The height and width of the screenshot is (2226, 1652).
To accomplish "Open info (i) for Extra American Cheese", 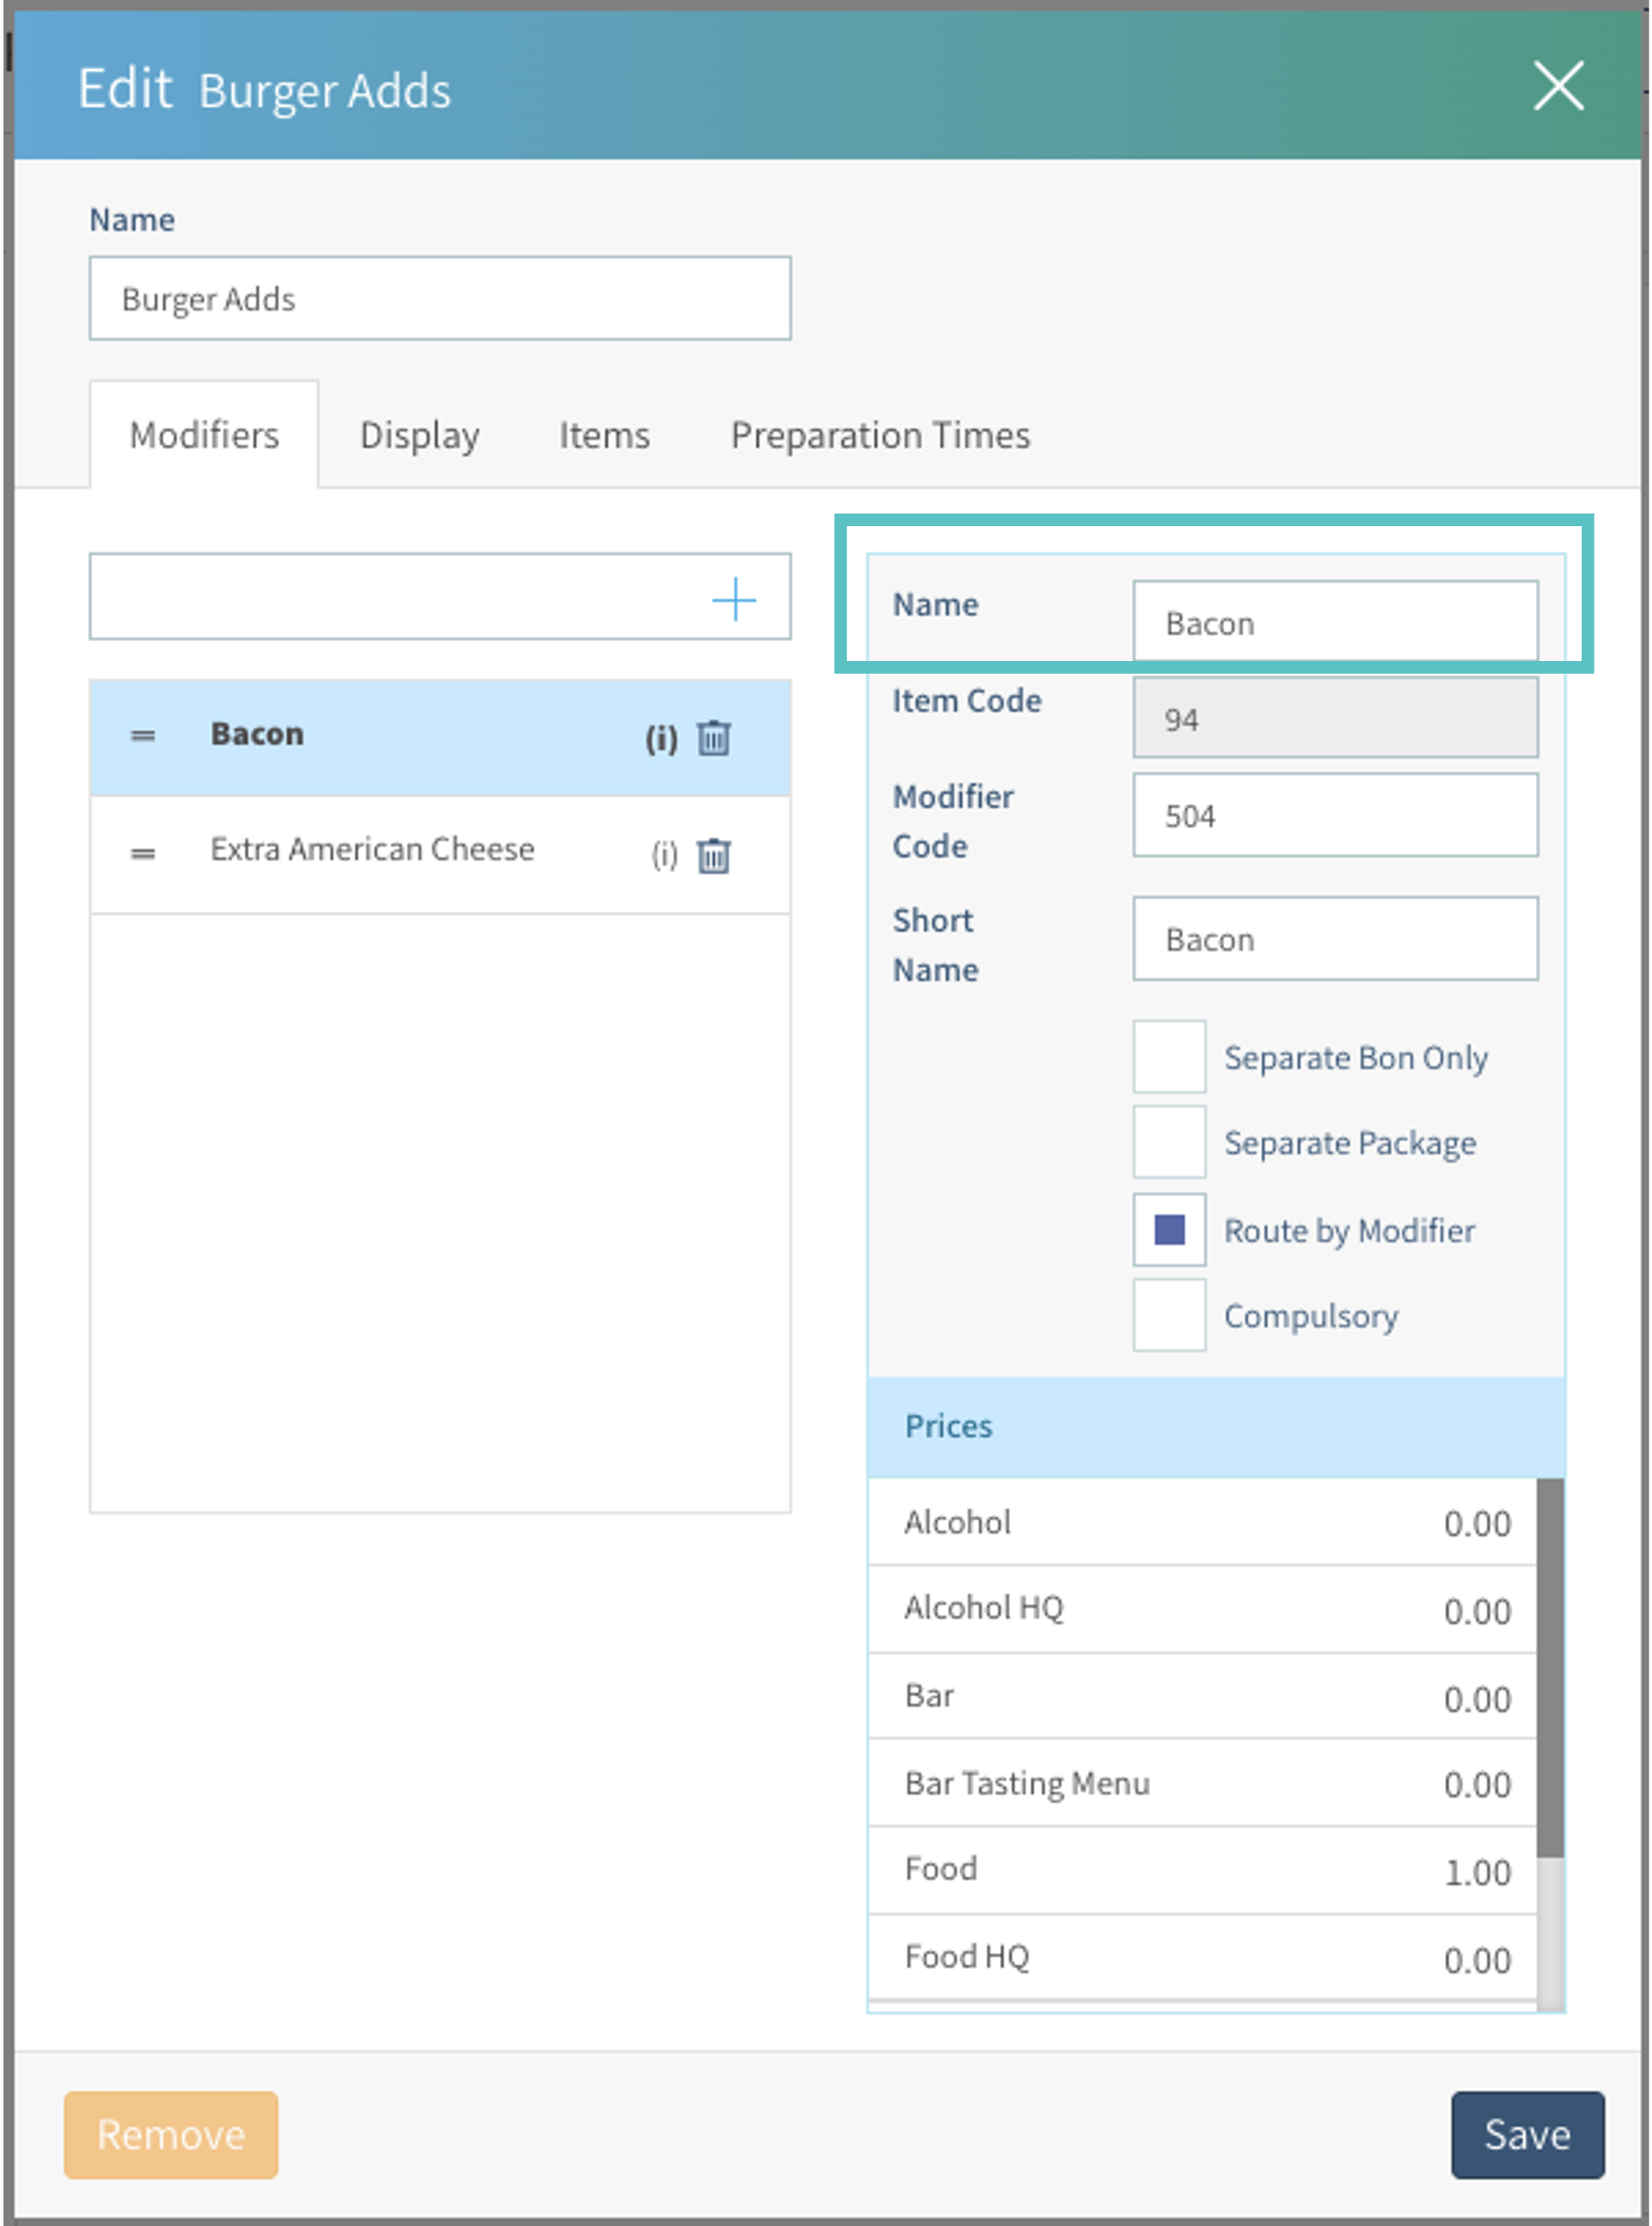I will [664, 855].
